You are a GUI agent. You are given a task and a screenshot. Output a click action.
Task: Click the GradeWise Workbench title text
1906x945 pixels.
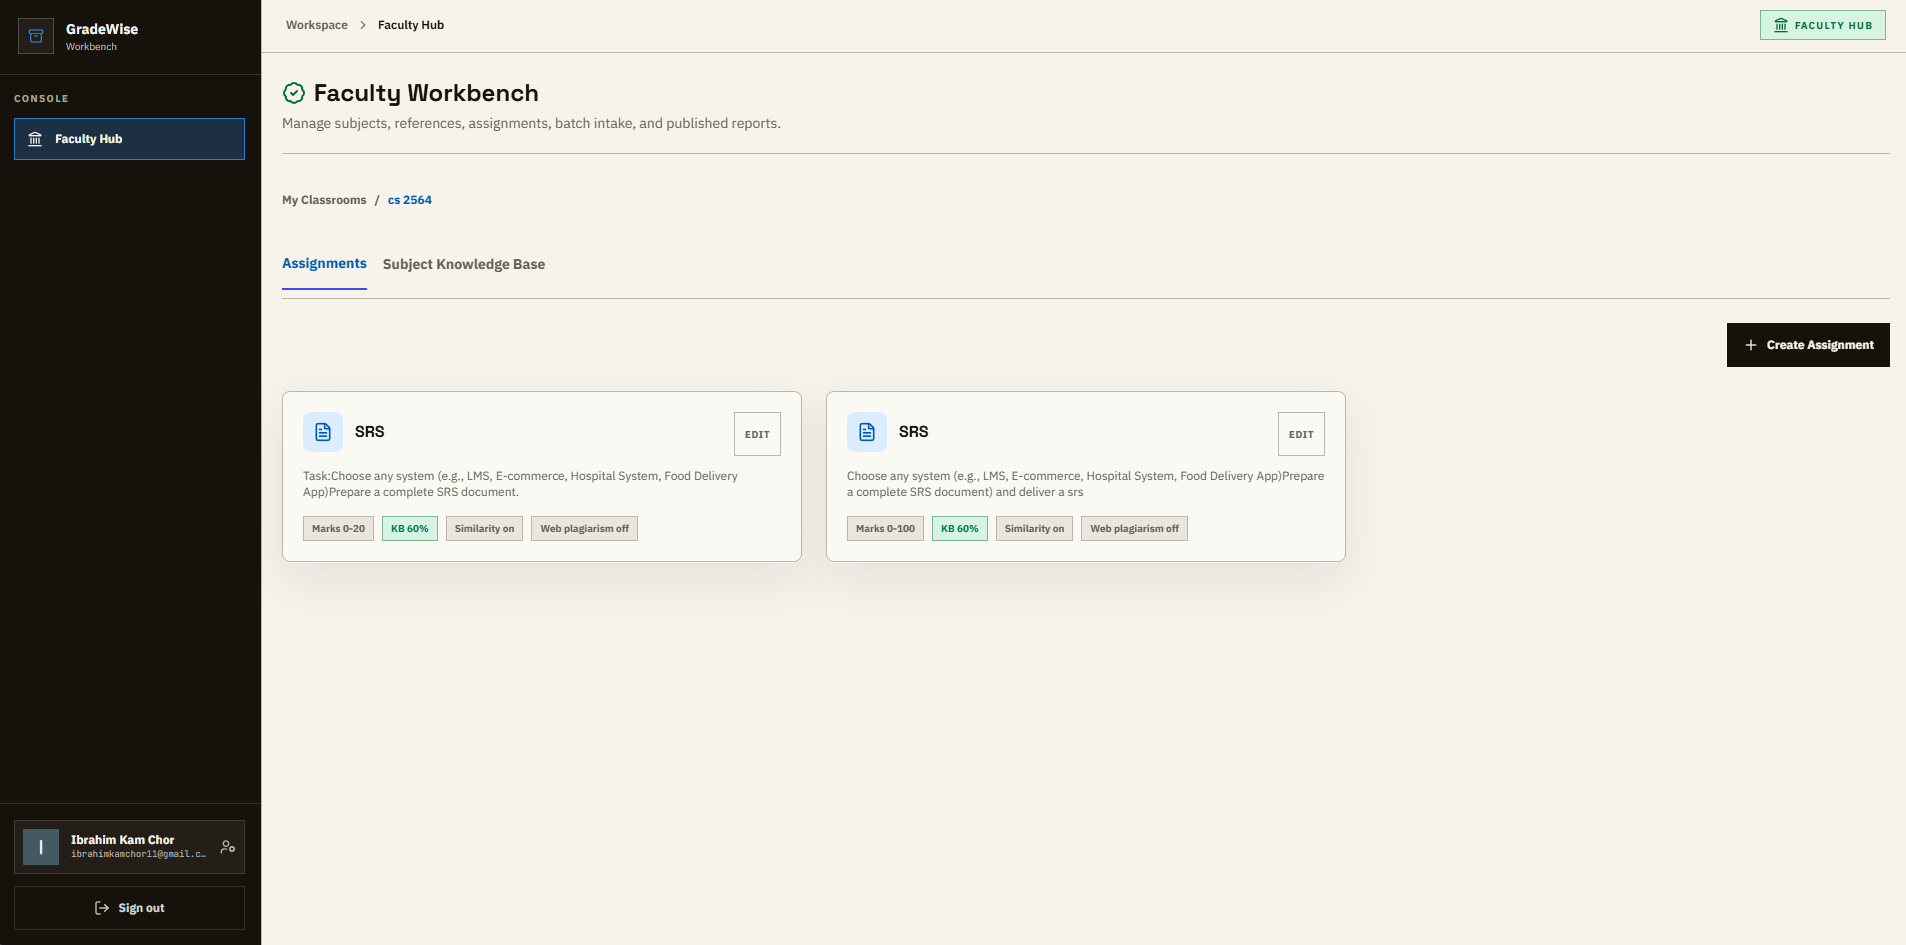(102, 36)
